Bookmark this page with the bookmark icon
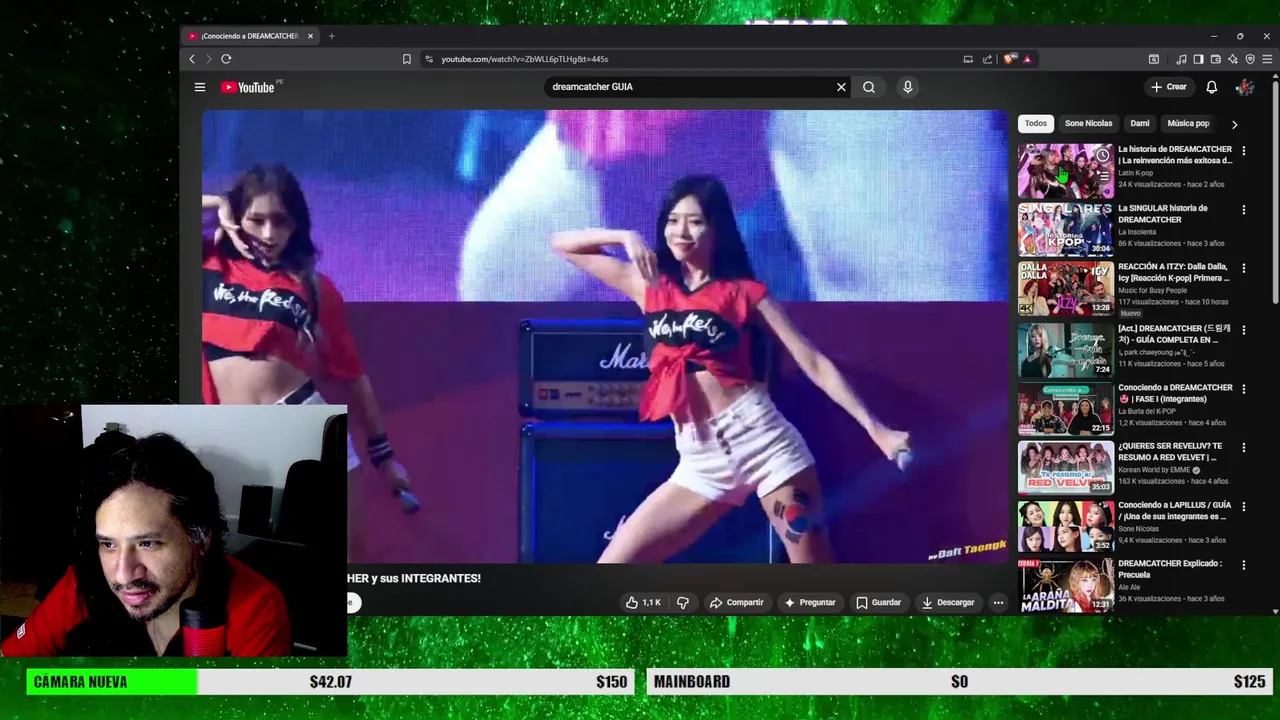This screenshot has width=1280, height=720. pos(406,59)
